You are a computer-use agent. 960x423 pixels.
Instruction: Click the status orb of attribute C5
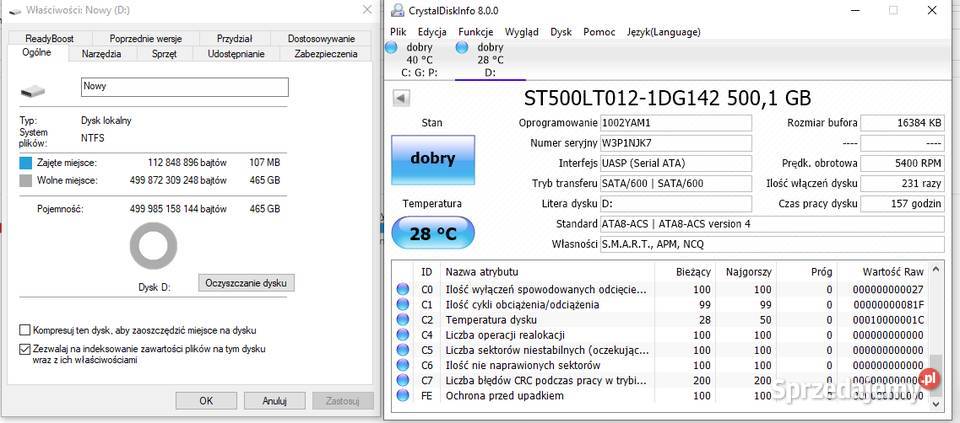pyautogui.click(x=402, y=350)
